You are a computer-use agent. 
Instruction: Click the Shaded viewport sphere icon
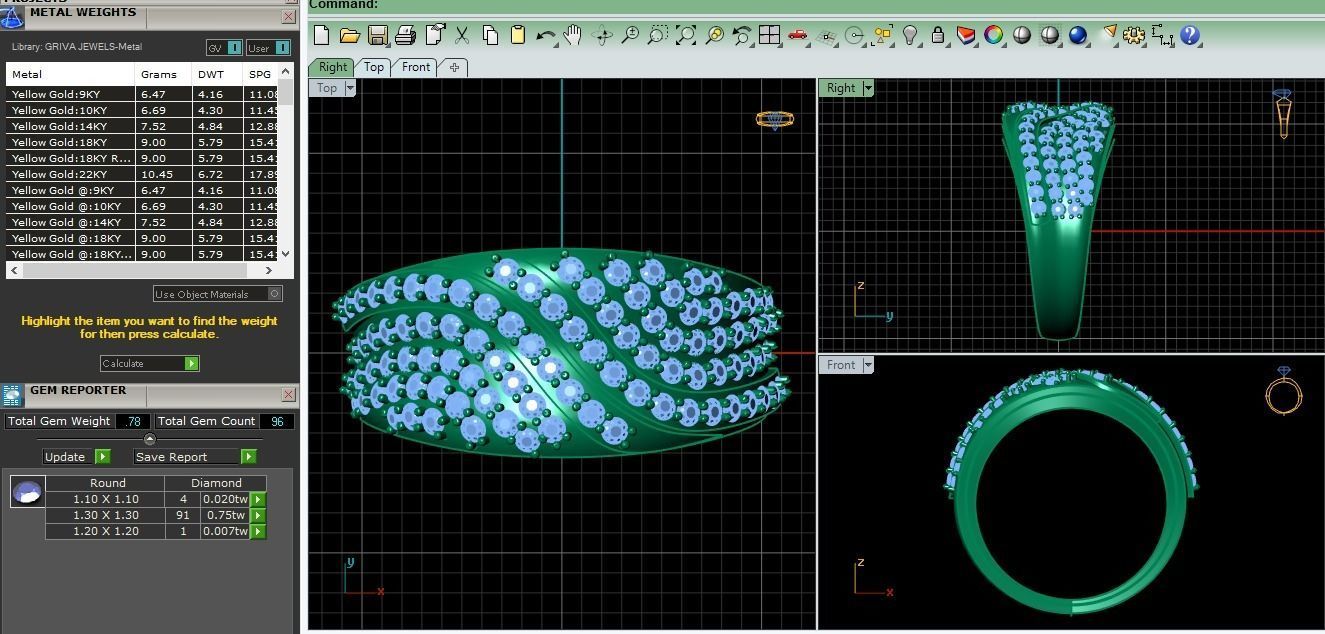pyautogui.click(x=1021, y=35)
